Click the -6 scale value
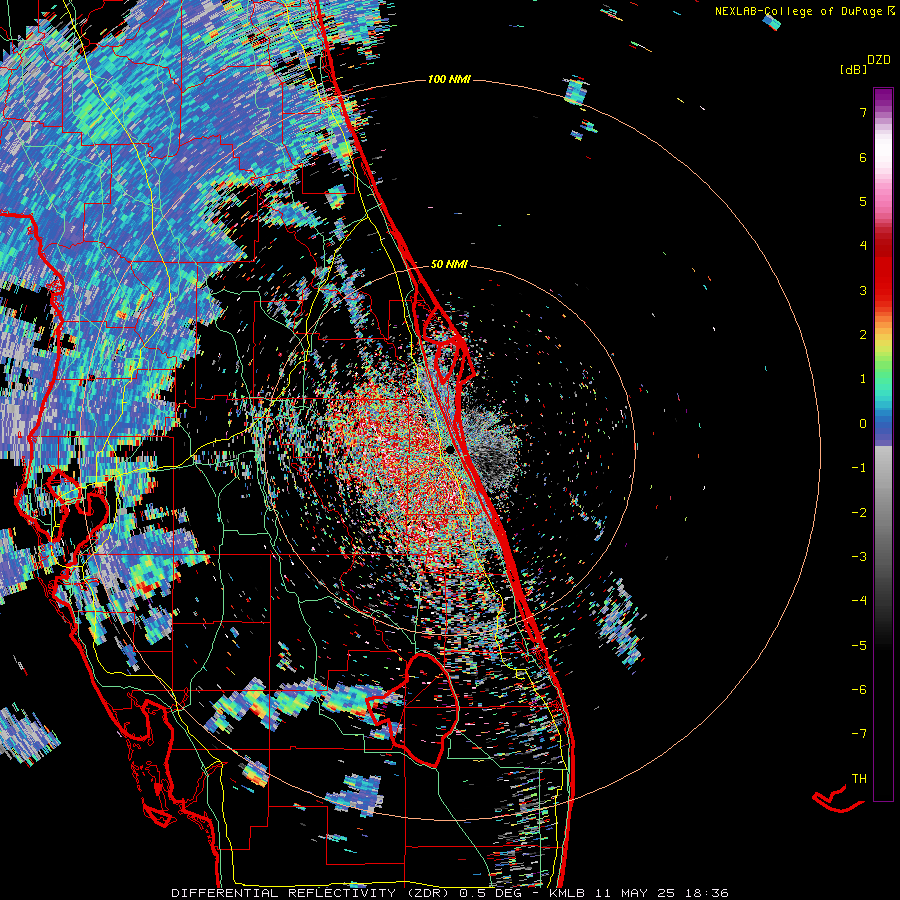This screenshot has width=900, height=900. pyautogui.click(x=859, y=690)
